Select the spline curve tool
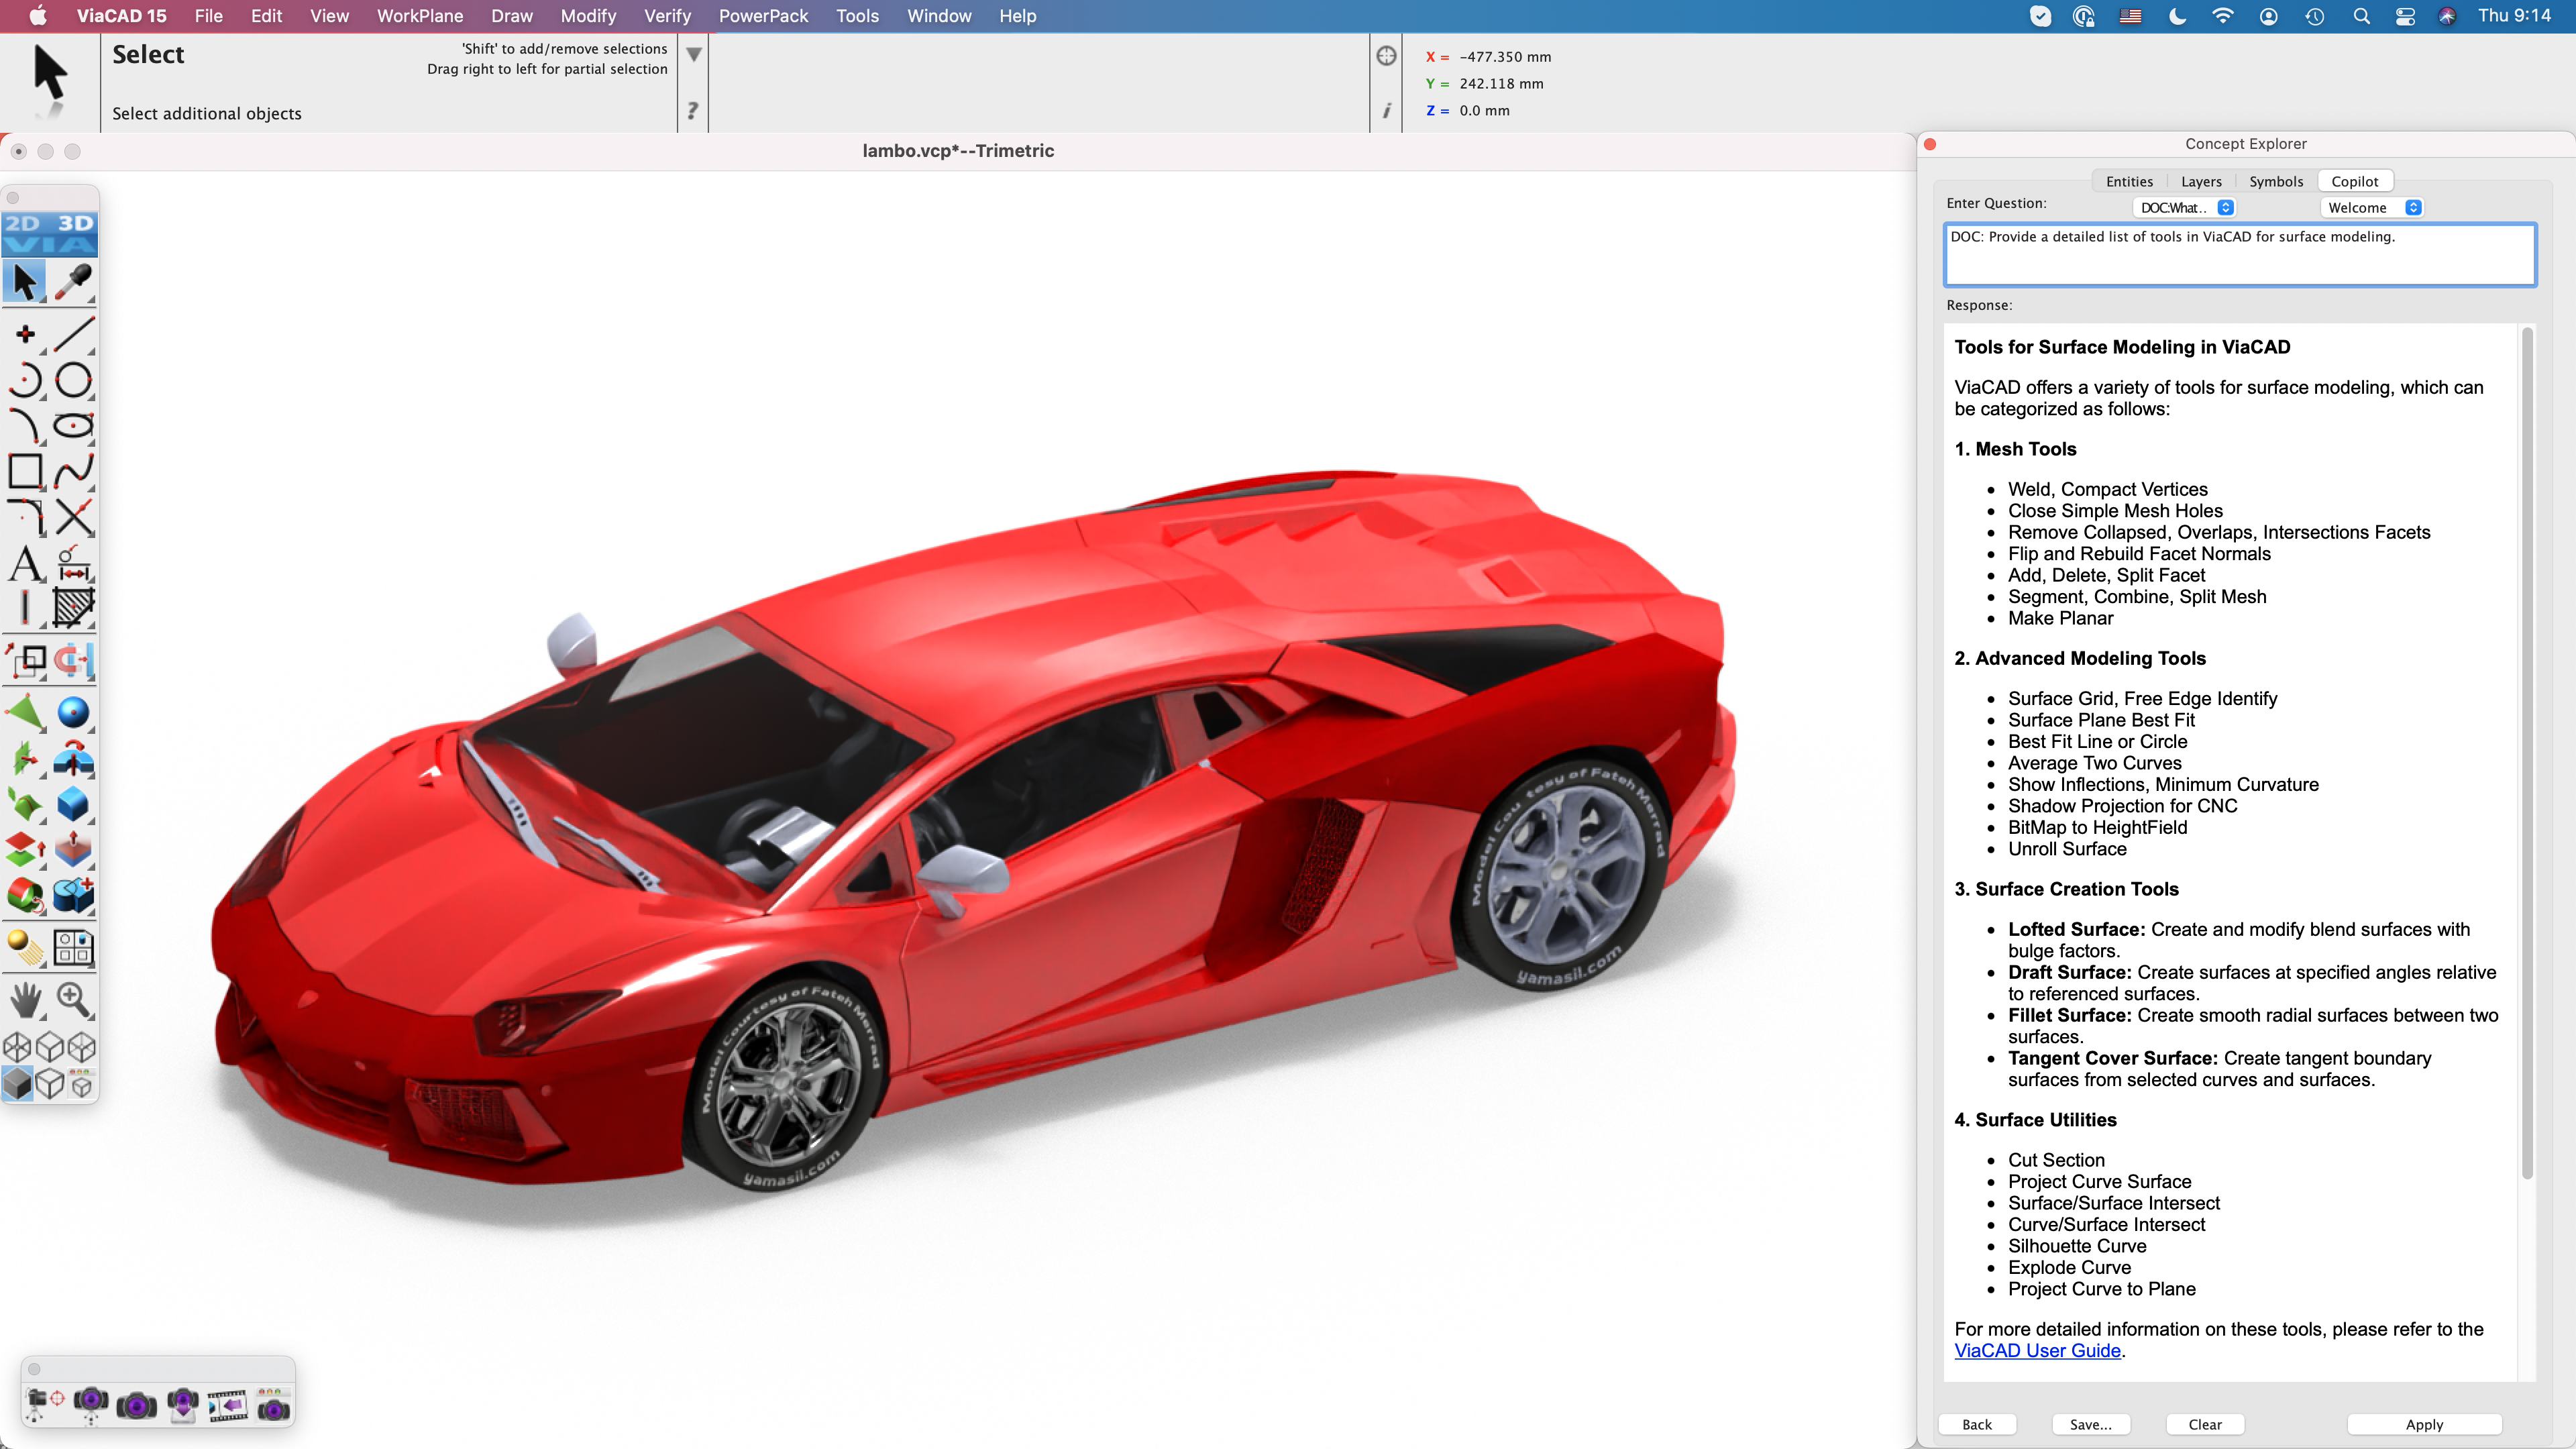 [73, 470]
